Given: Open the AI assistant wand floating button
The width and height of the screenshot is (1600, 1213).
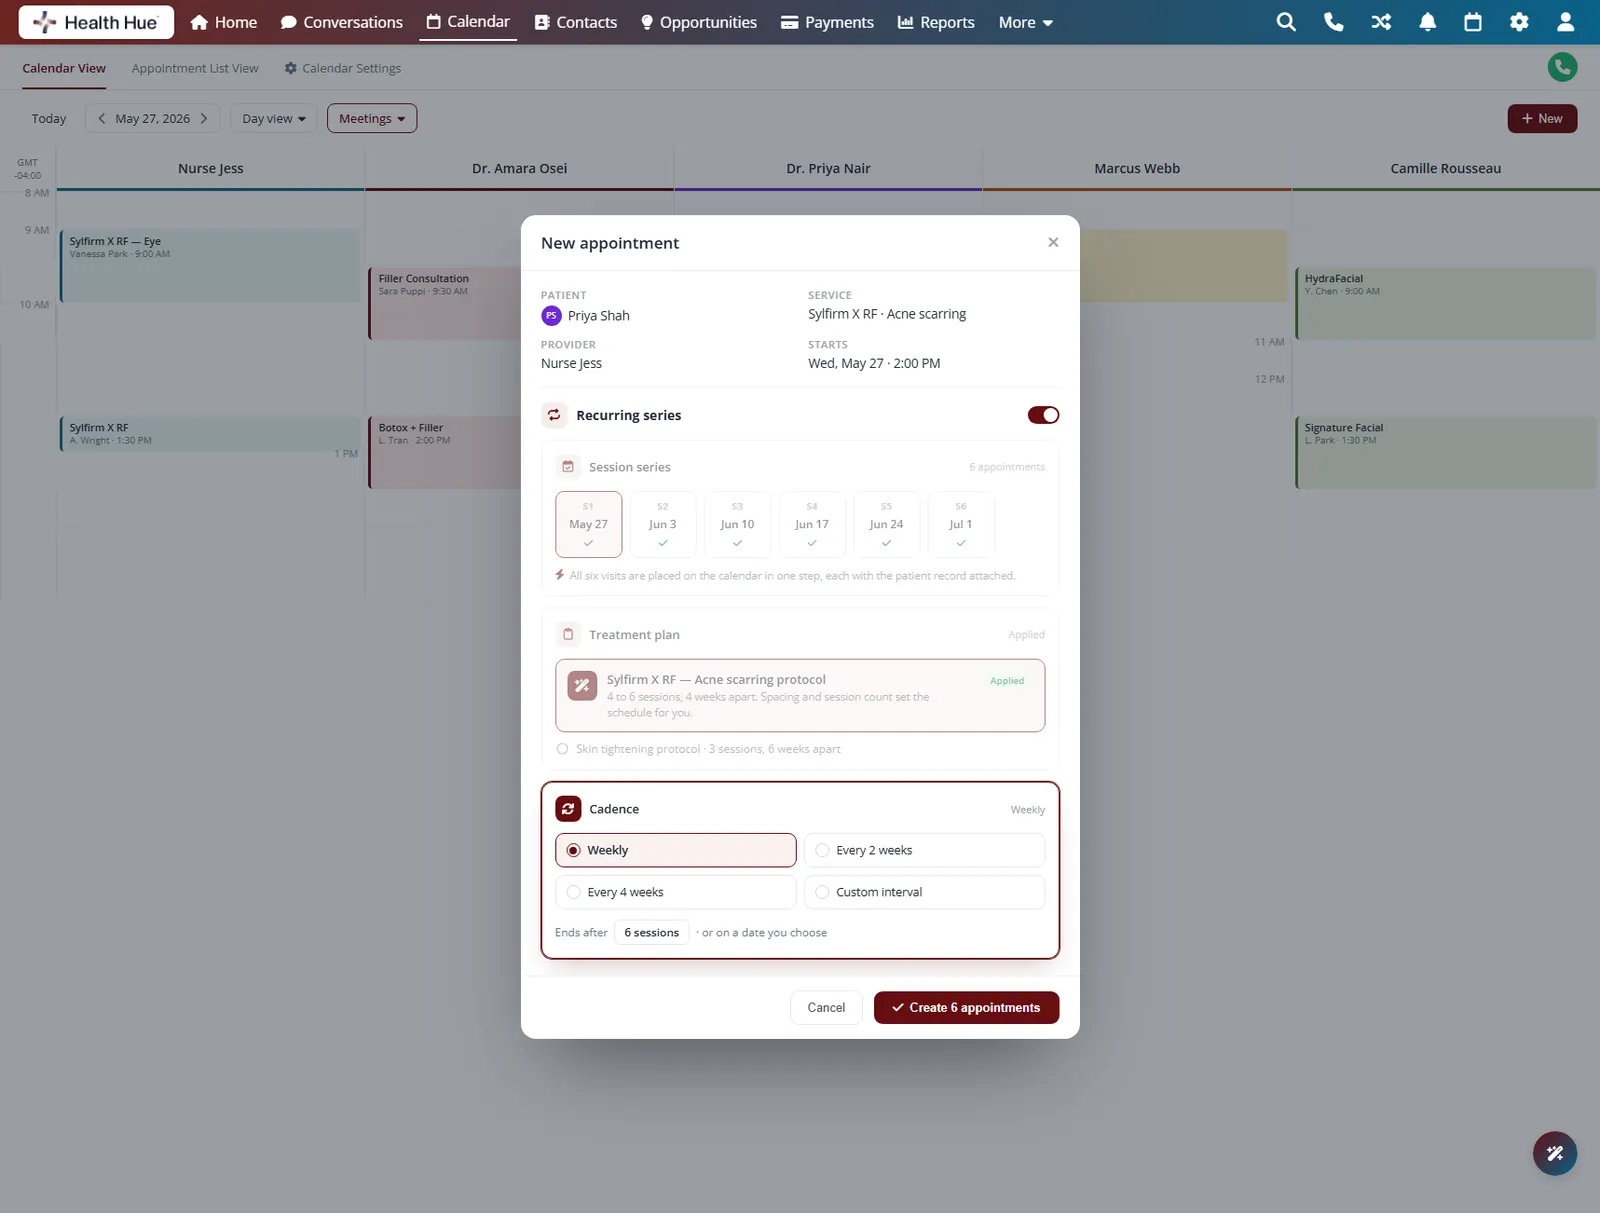Looking at the screenshot, I should point(1555,1153).
